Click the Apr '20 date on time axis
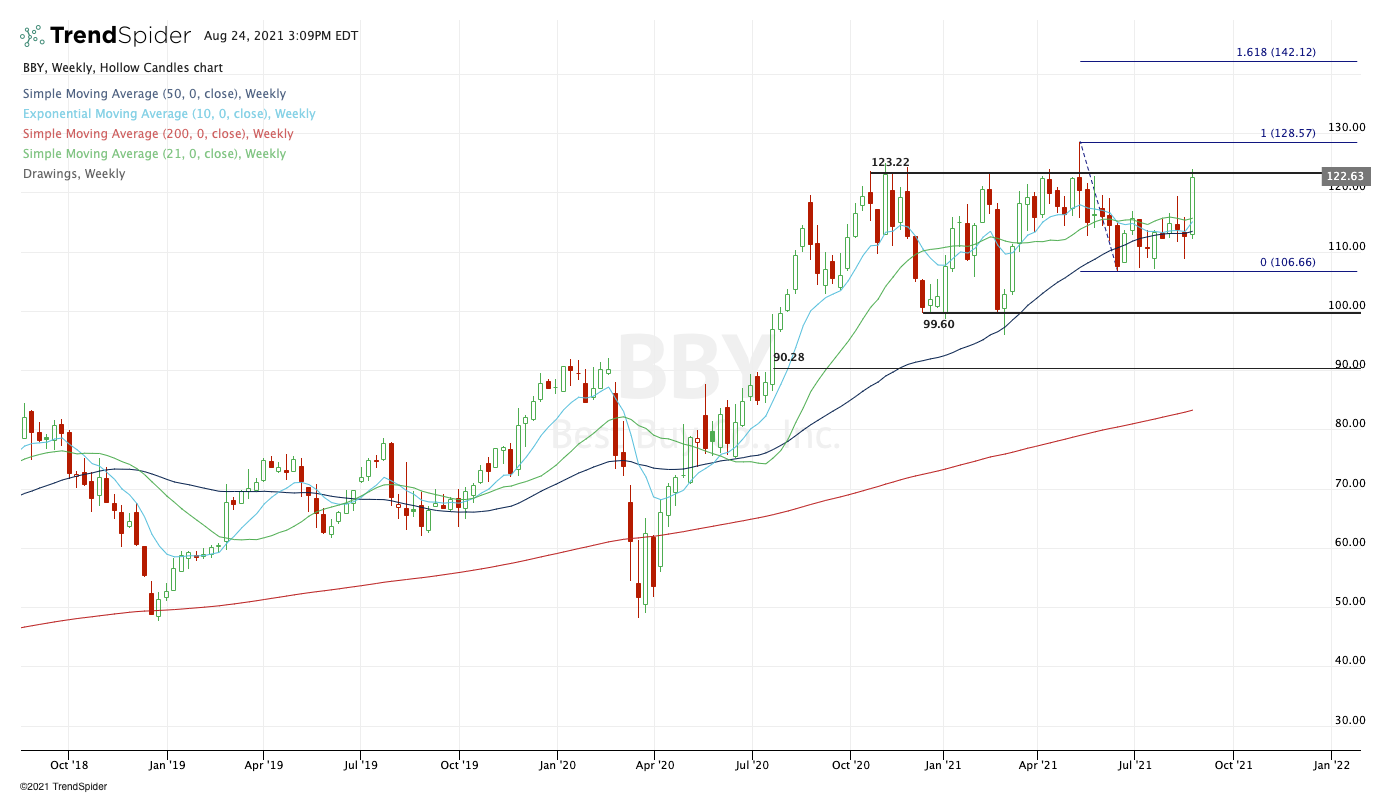Image resolution: width=1391 pixels, height=796 pixels. tap(653, 765)
